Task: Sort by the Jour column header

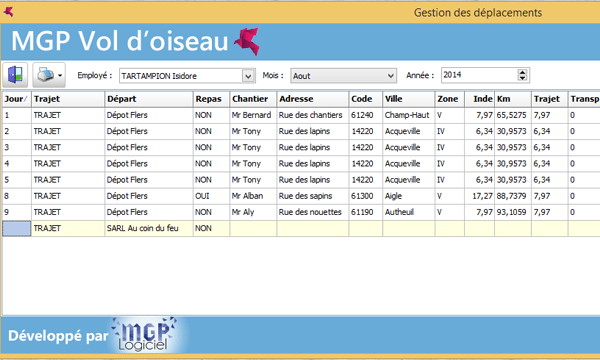Action: click(16, 99)
